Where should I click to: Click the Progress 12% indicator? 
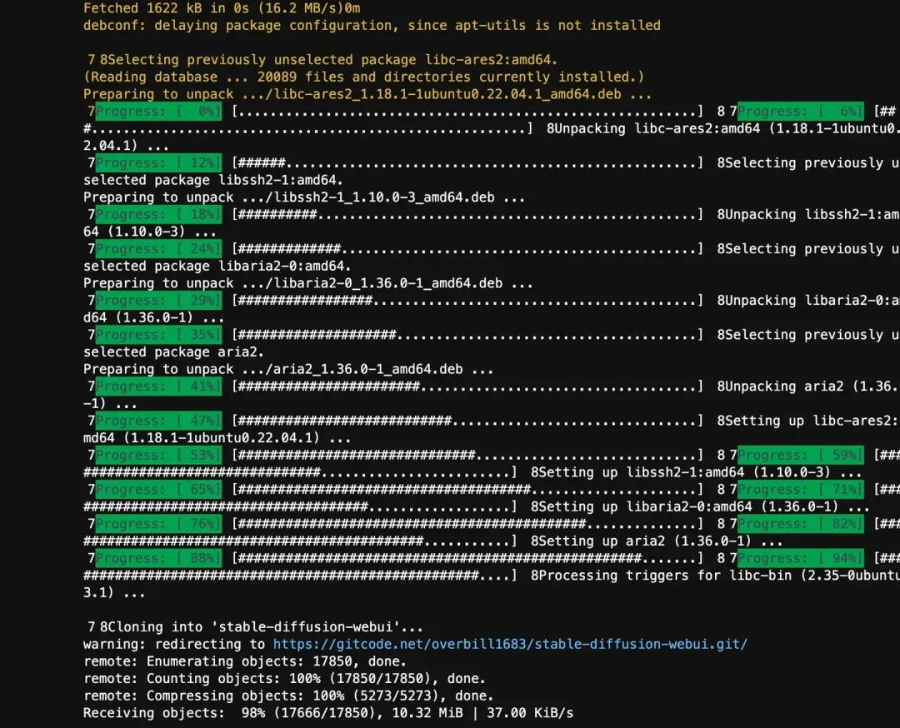158,163
